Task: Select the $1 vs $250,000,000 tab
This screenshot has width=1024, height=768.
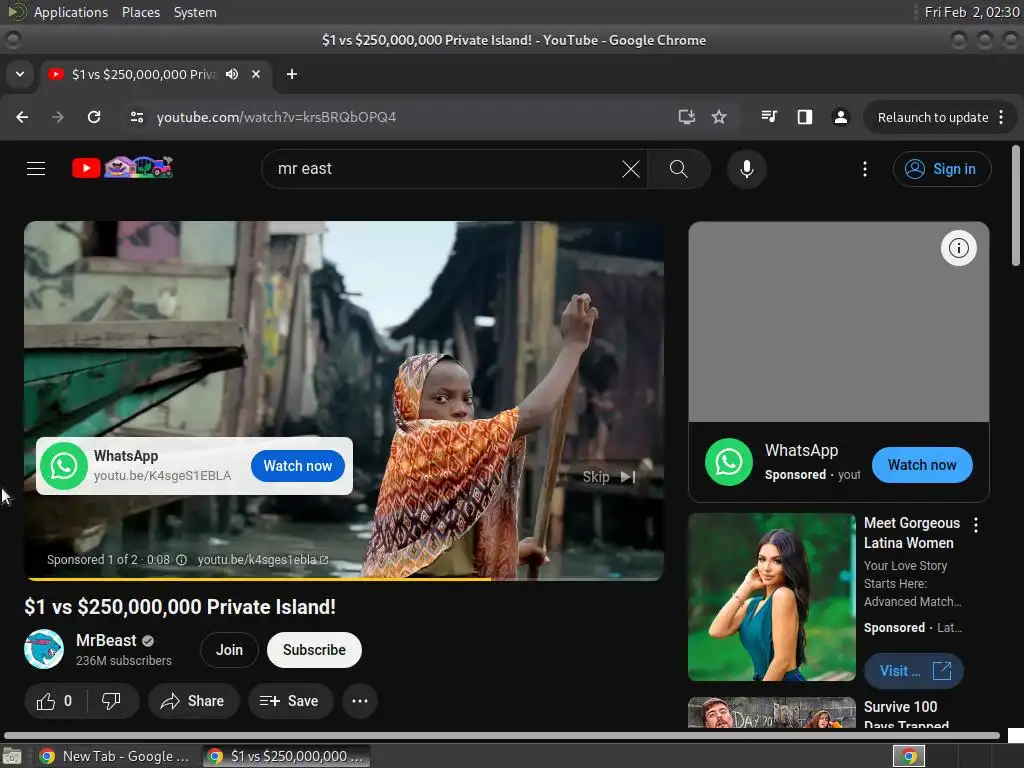Action: point(142,74)
